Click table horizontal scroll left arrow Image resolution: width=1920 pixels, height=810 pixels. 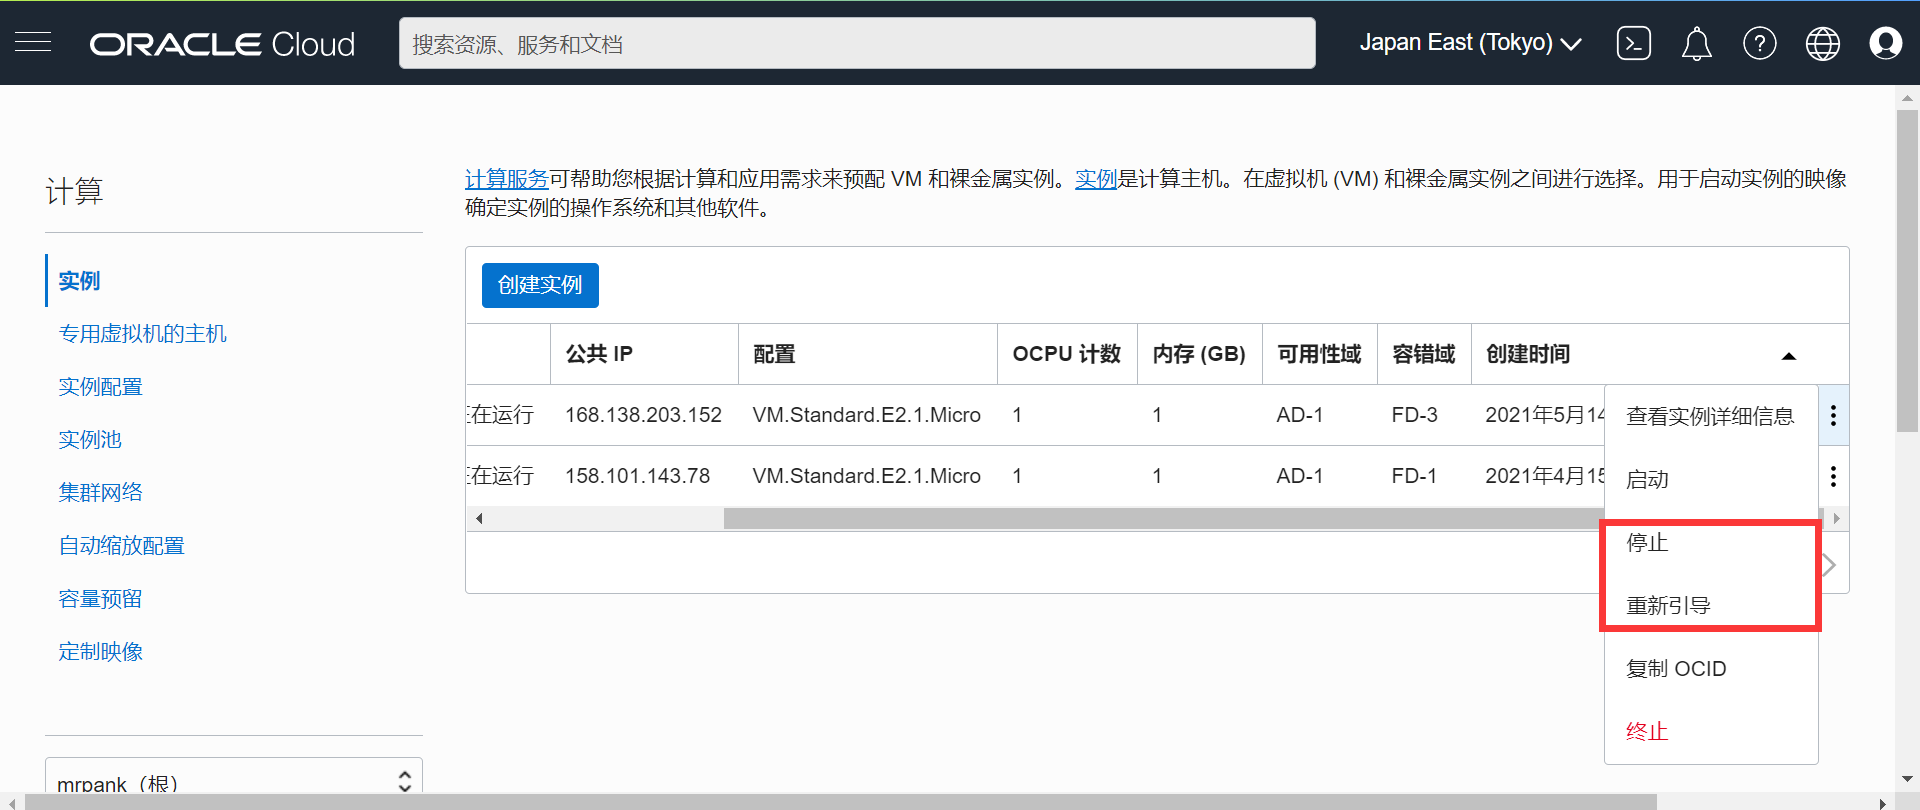479,518
